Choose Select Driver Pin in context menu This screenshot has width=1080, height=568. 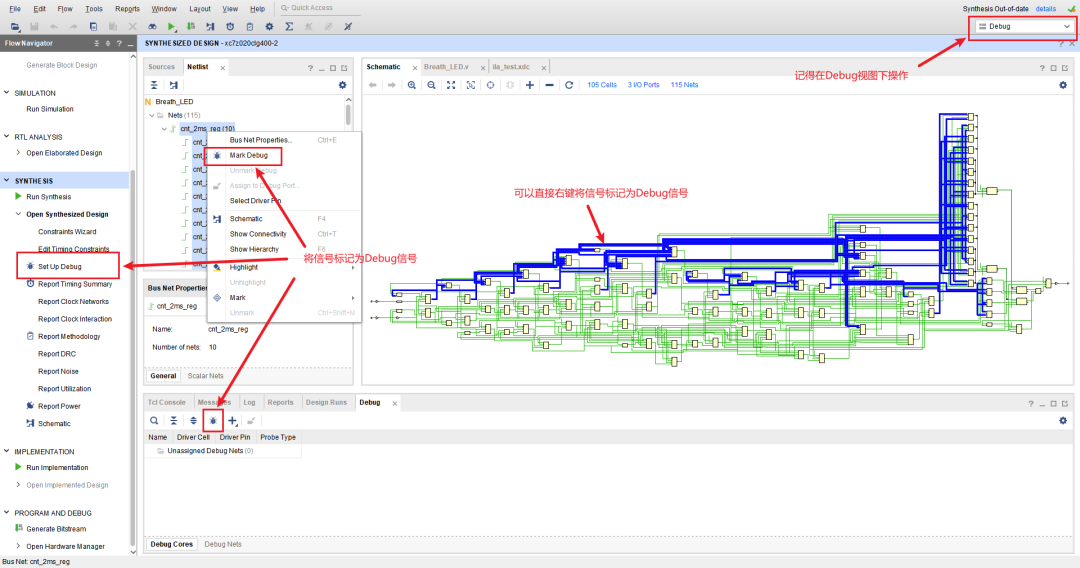pyautogui.click(x=256, y=201)
